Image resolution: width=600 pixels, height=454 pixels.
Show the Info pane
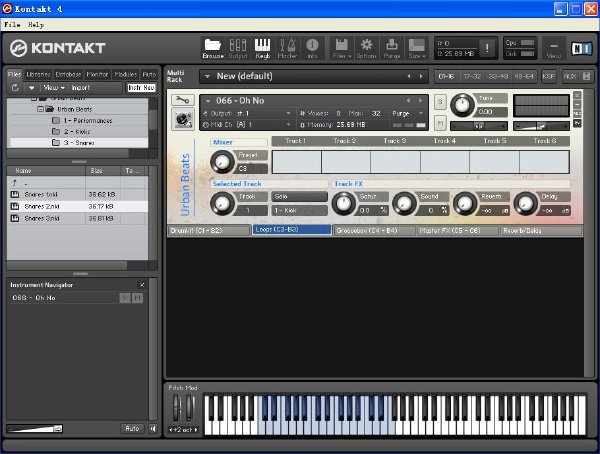(312, 48)
